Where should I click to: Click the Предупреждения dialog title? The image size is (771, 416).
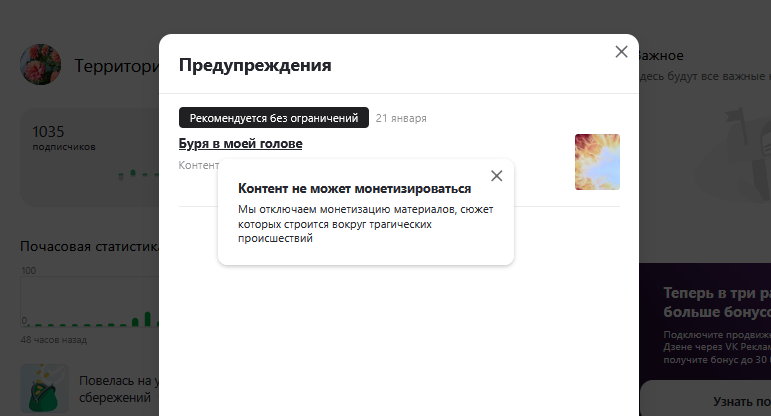255,65
